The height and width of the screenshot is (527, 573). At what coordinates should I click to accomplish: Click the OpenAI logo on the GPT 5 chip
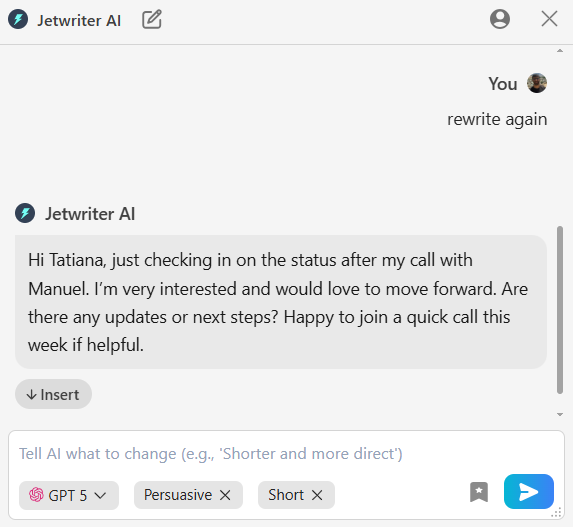point(36,495)
